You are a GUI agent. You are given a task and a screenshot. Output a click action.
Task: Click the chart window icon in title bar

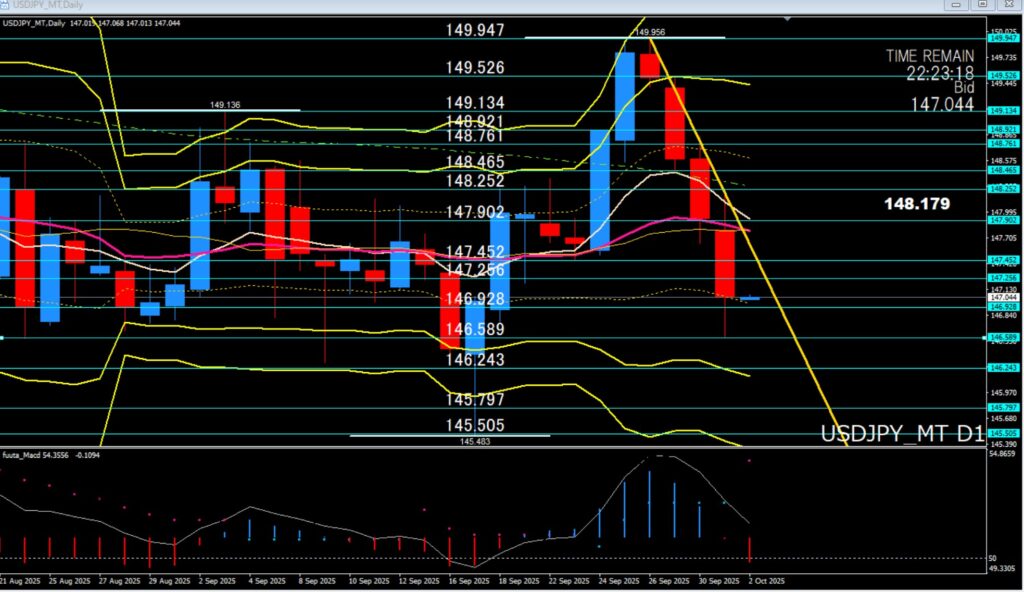pos(7,6)
